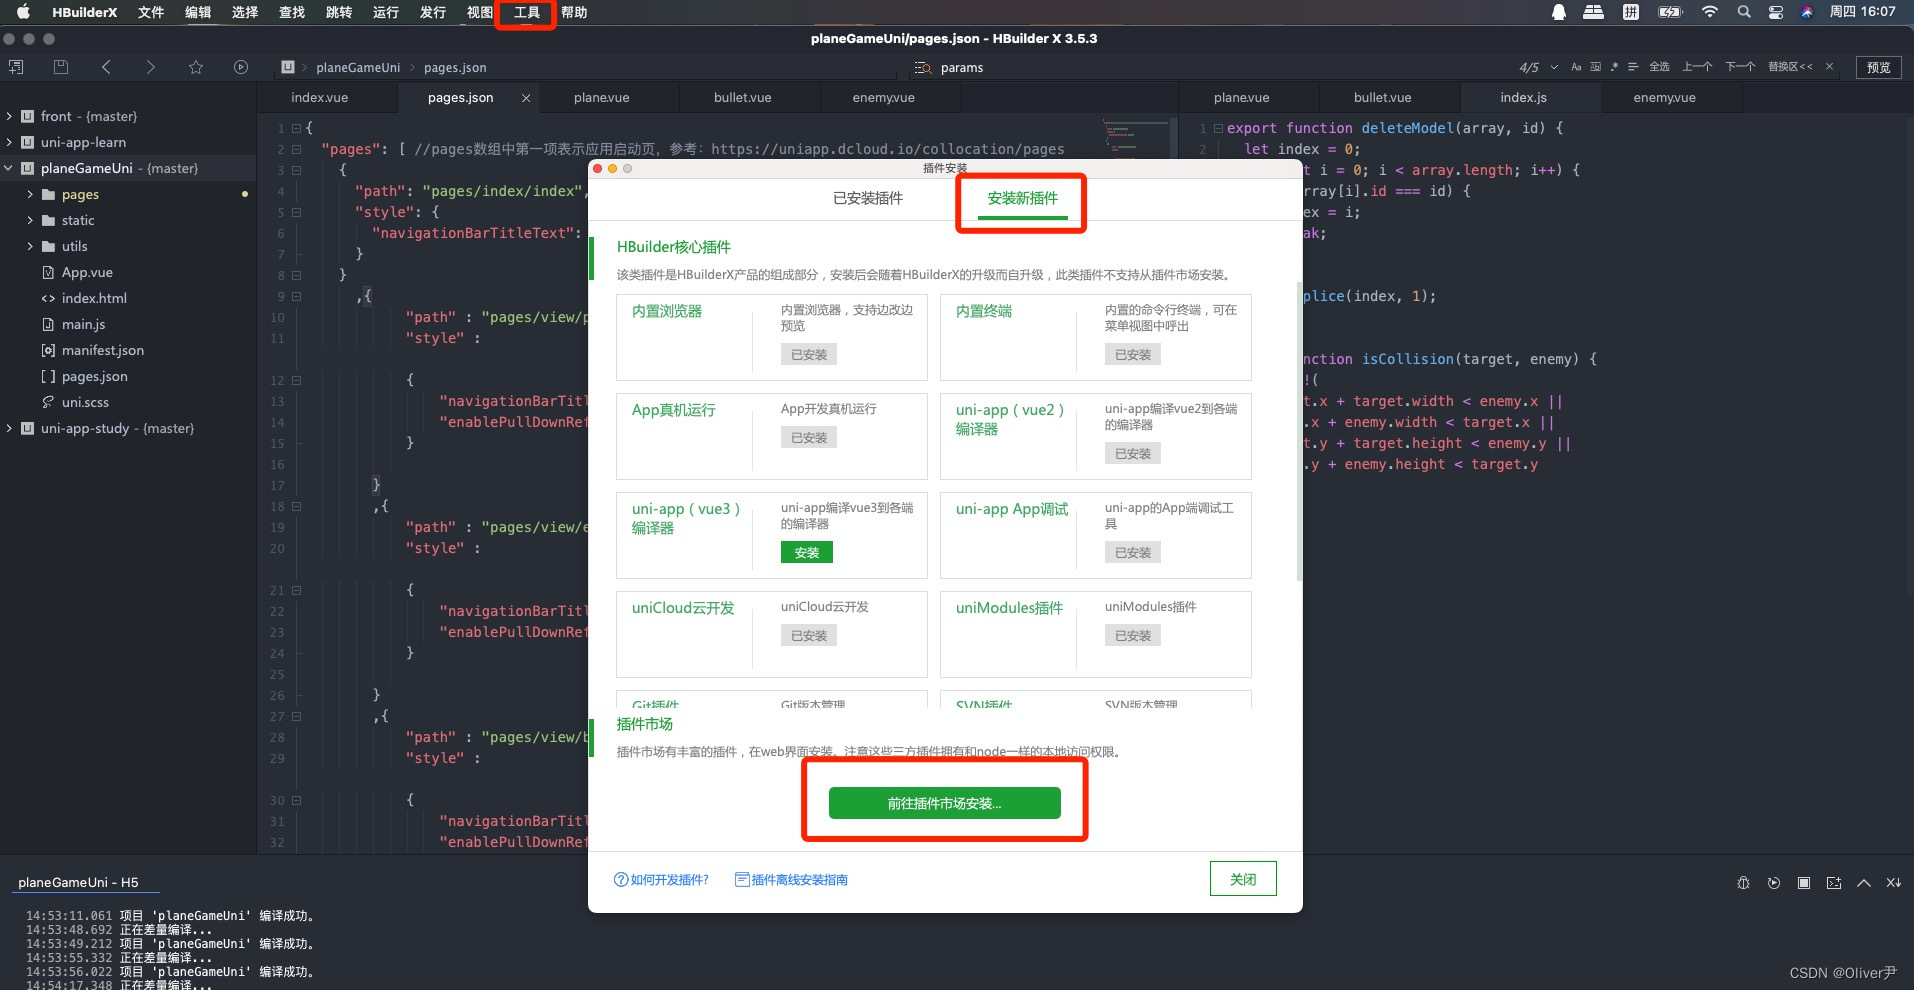This screenshot has height=990, width=1914.
Task: Open the 工具 menu in menu bar
Action: [x=526, y=12]
